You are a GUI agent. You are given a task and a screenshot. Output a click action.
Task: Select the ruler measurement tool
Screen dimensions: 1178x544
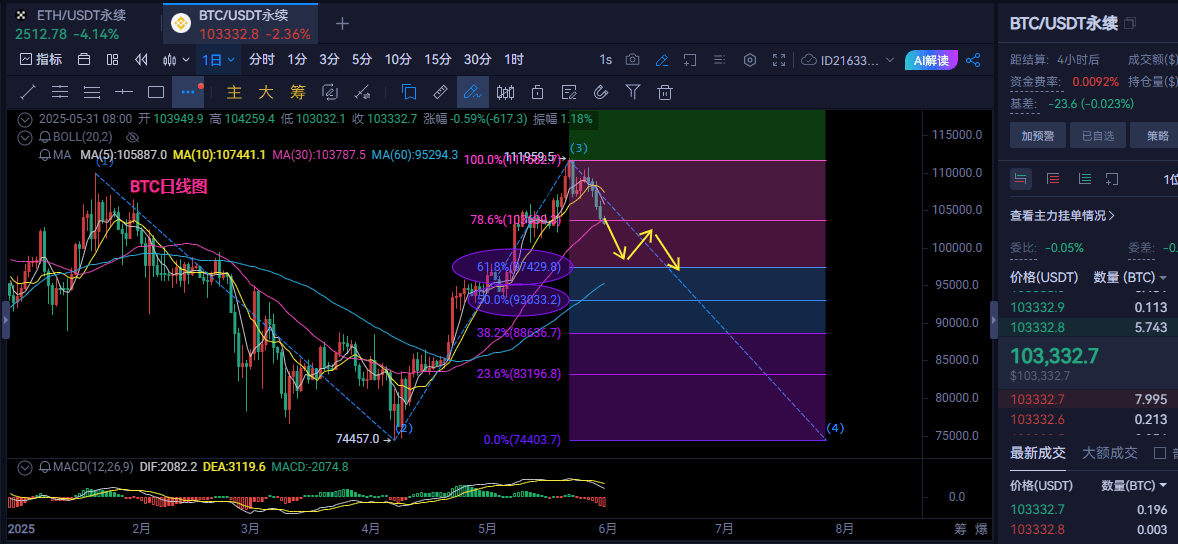pos(440,93)
